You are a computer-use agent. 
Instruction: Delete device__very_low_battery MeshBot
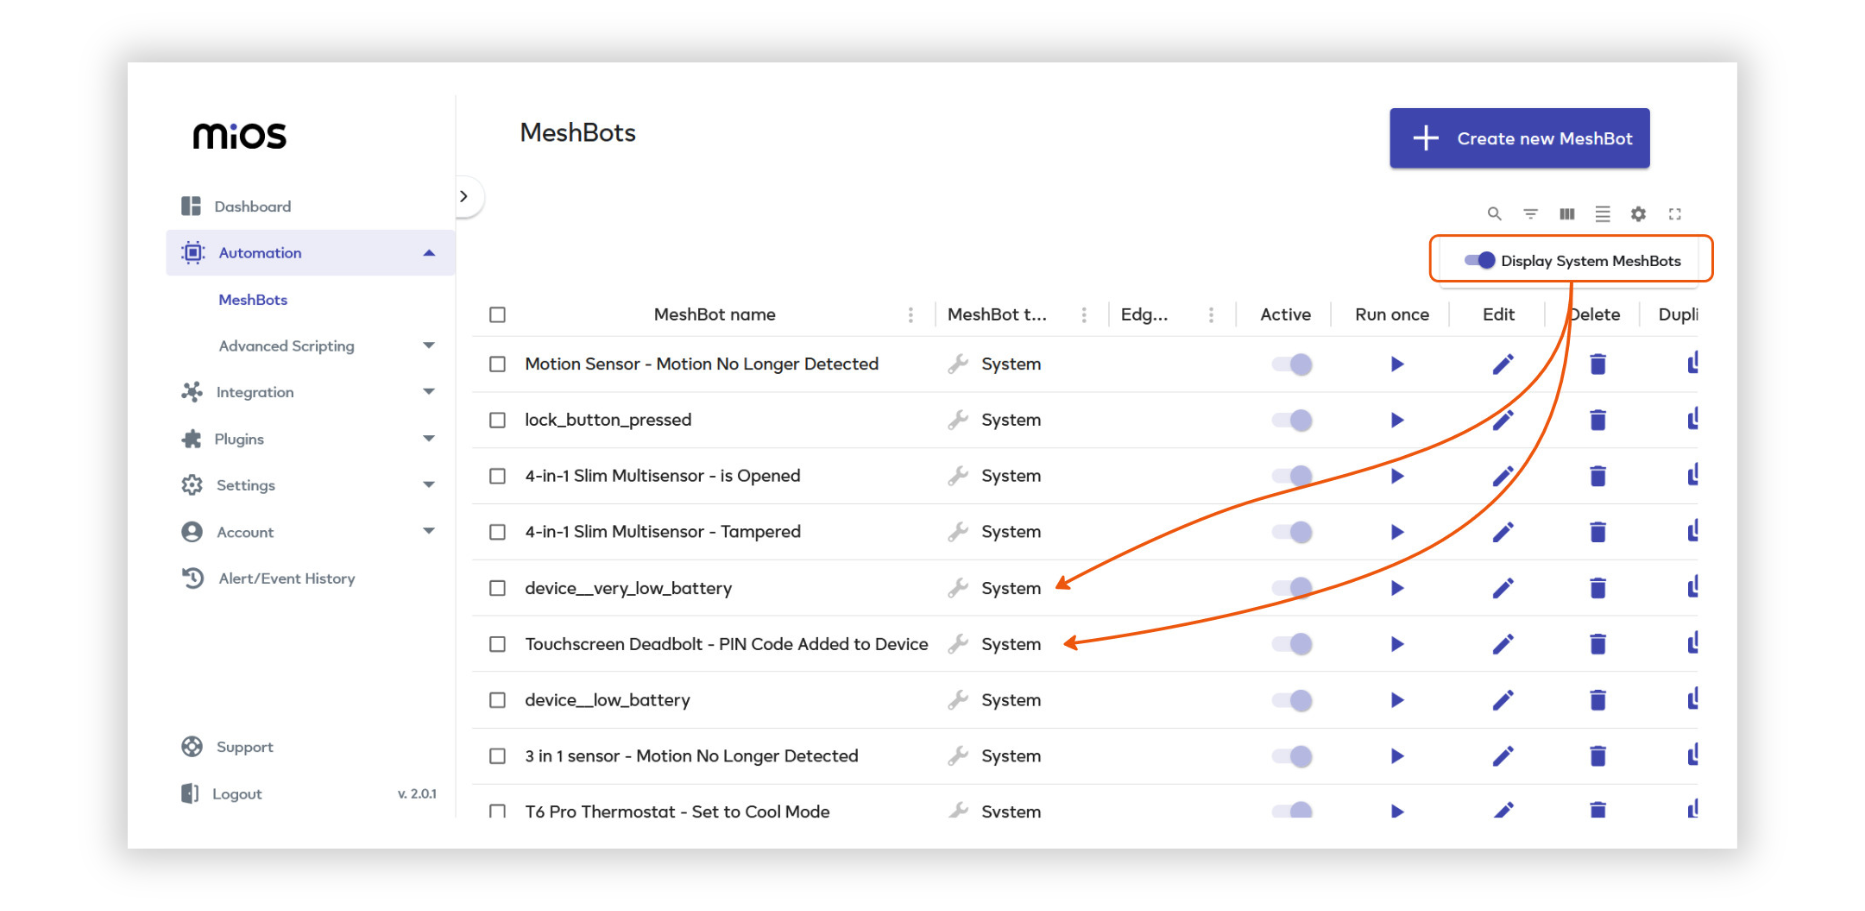pyautogui.click(x=1598, y=588)
